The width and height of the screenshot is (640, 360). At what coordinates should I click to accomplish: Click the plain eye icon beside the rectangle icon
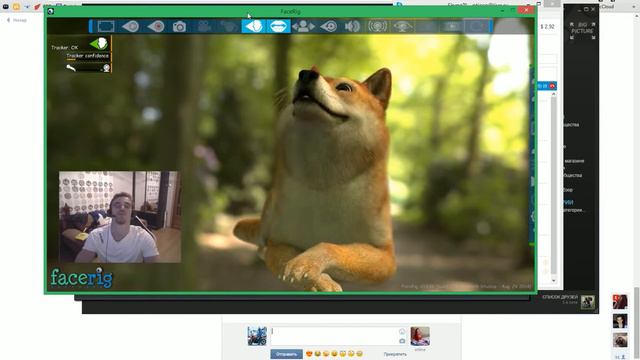131,27
